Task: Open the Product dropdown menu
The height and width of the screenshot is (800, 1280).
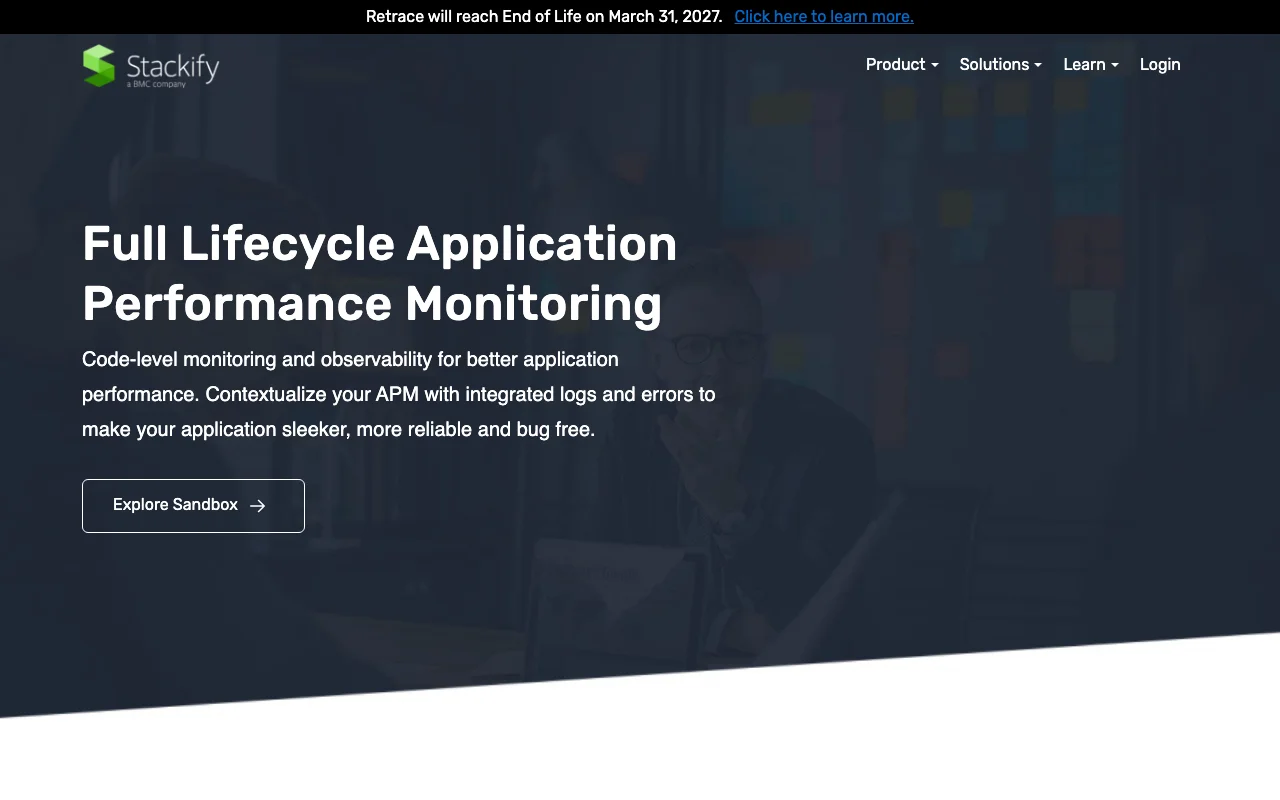Action: click(902, 64)
